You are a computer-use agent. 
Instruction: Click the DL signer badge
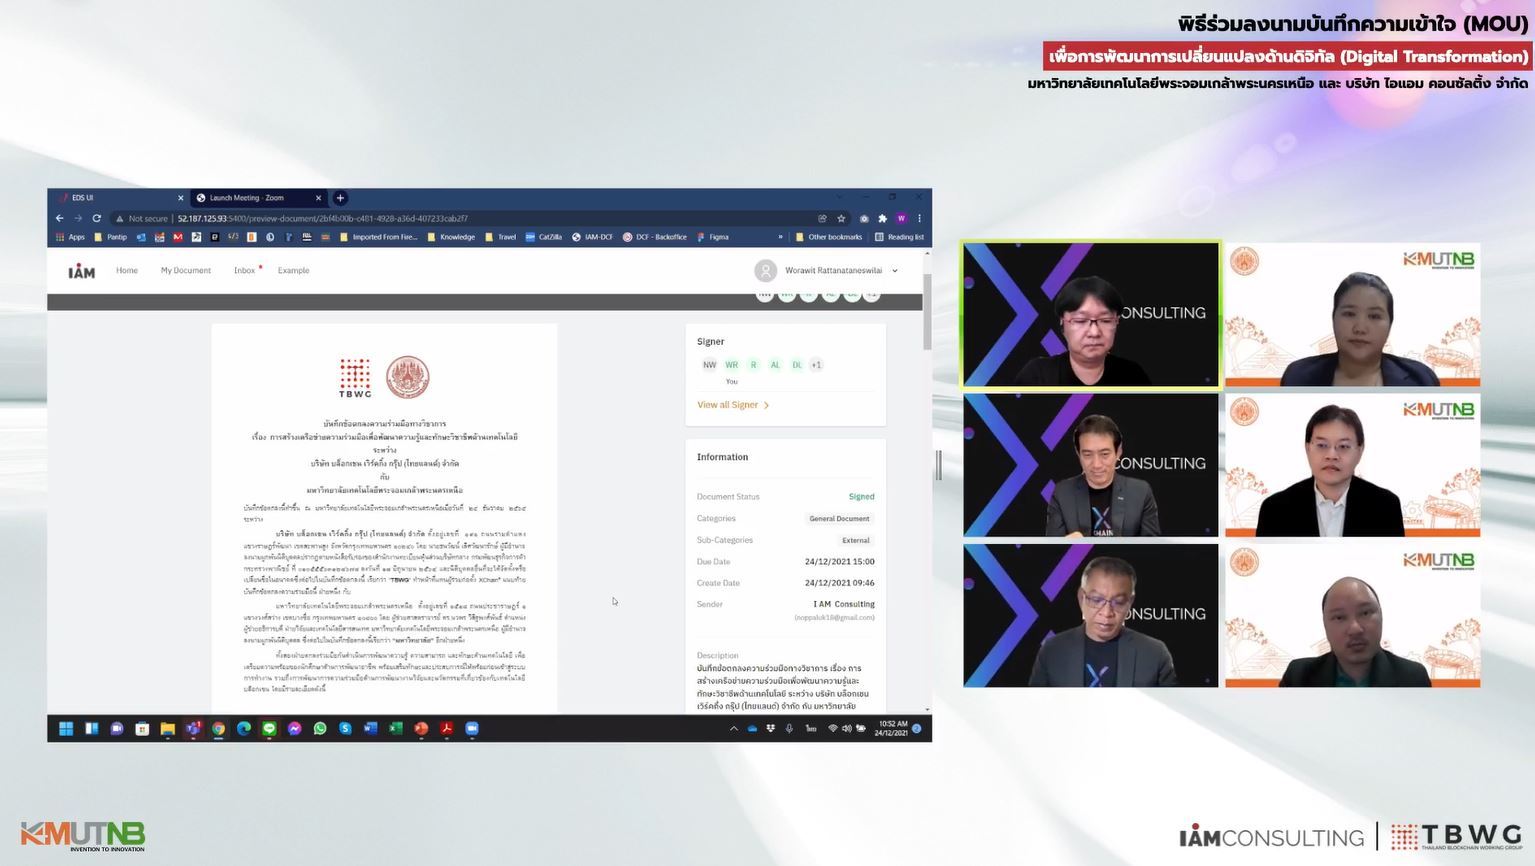[797, 365]
